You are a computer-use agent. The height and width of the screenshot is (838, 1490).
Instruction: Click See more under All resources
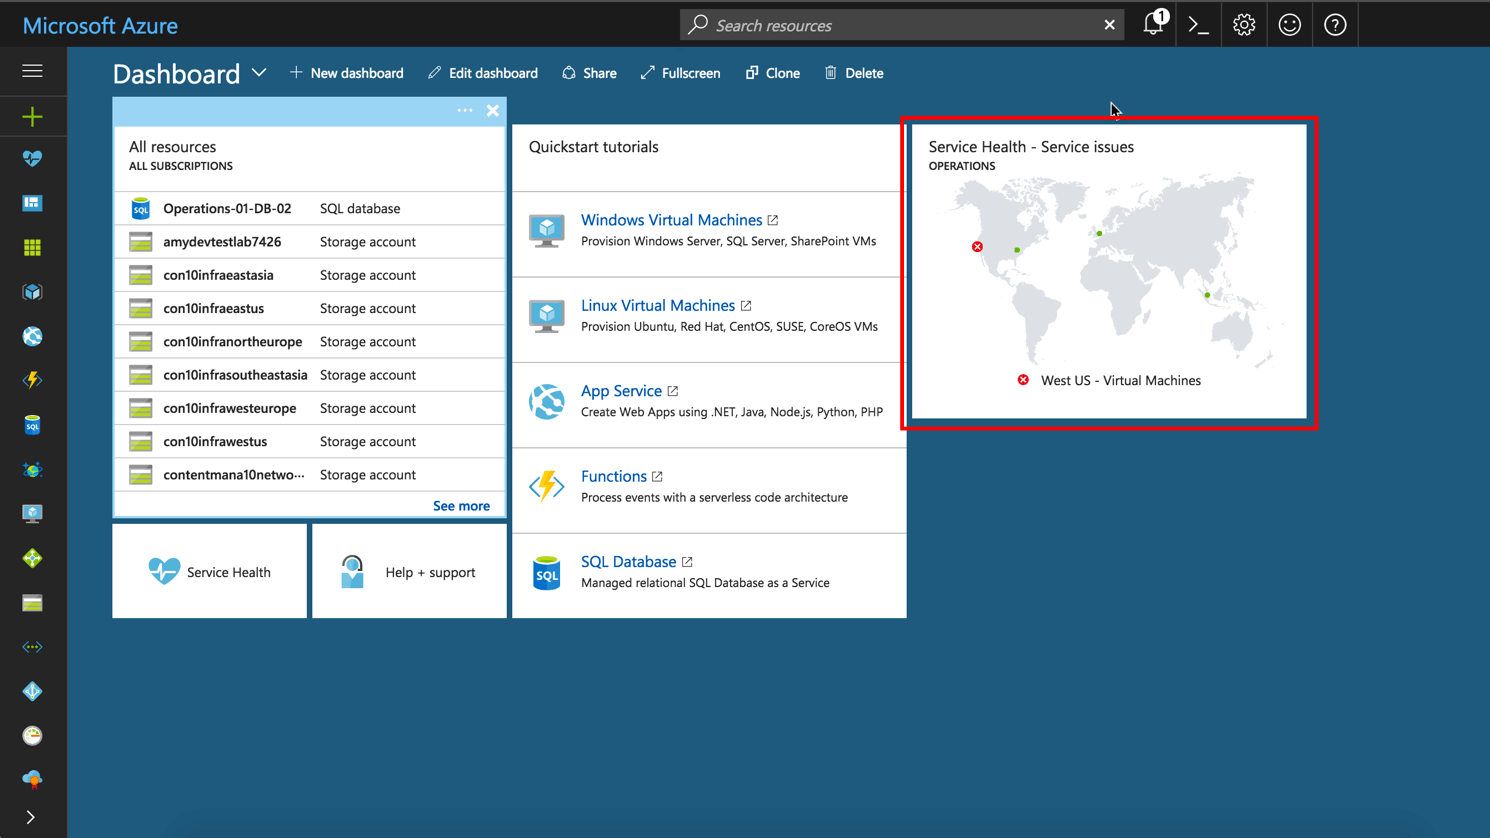point(461,506)
